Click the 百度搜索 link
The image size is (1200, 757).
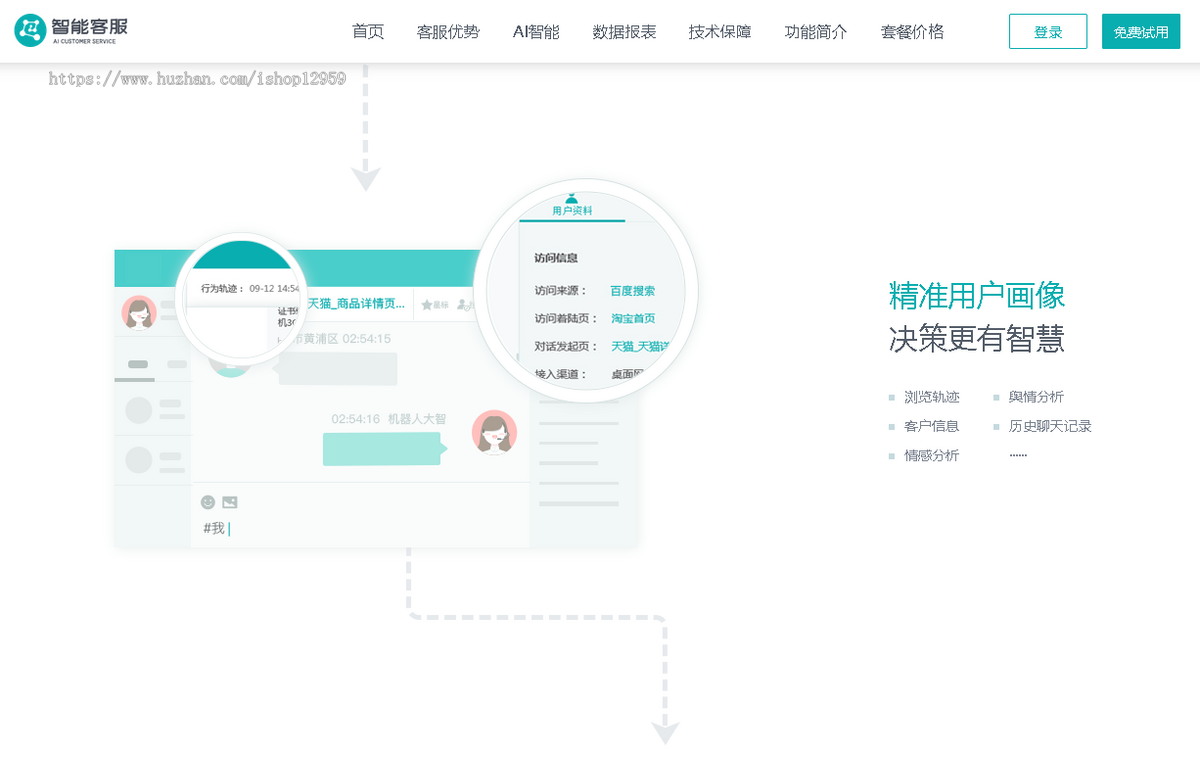coord(633,291)
